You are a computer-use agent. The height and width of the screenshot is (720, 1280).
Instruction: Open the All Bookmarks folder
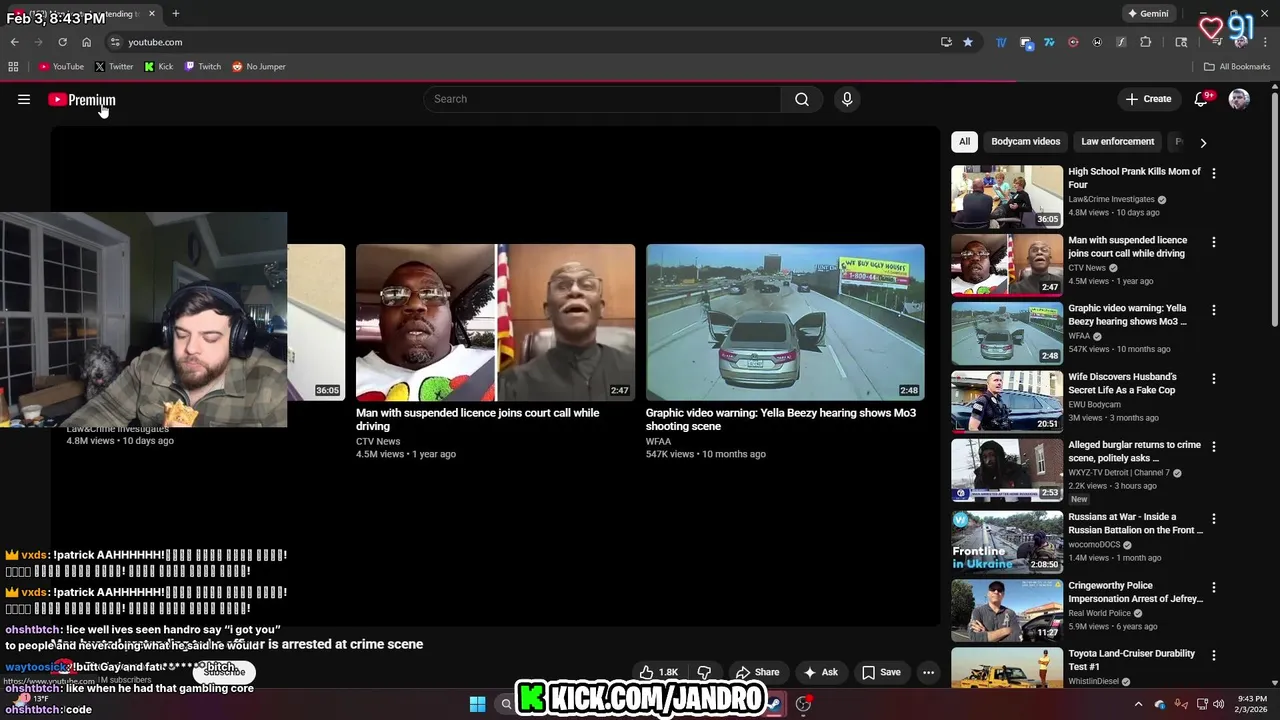1237,67
